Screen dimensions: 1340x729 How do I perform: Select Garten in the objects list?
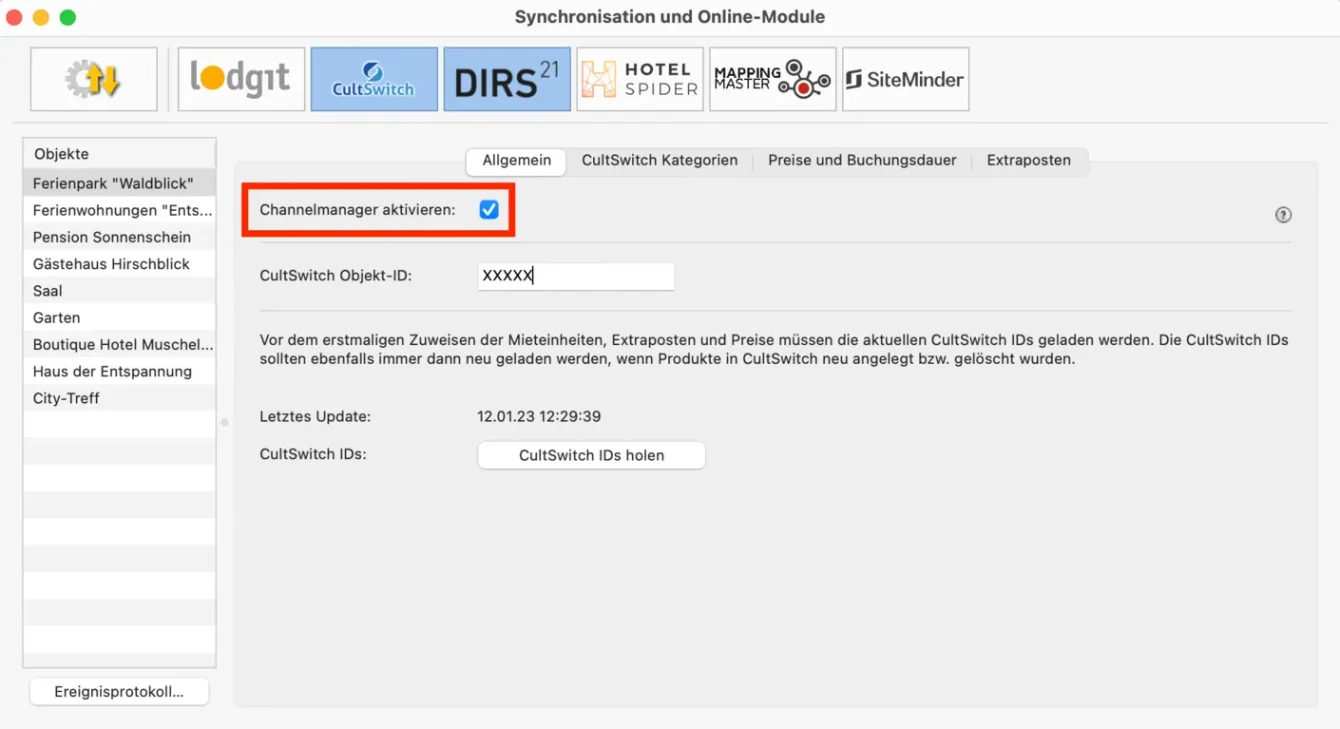pos(119,318)
